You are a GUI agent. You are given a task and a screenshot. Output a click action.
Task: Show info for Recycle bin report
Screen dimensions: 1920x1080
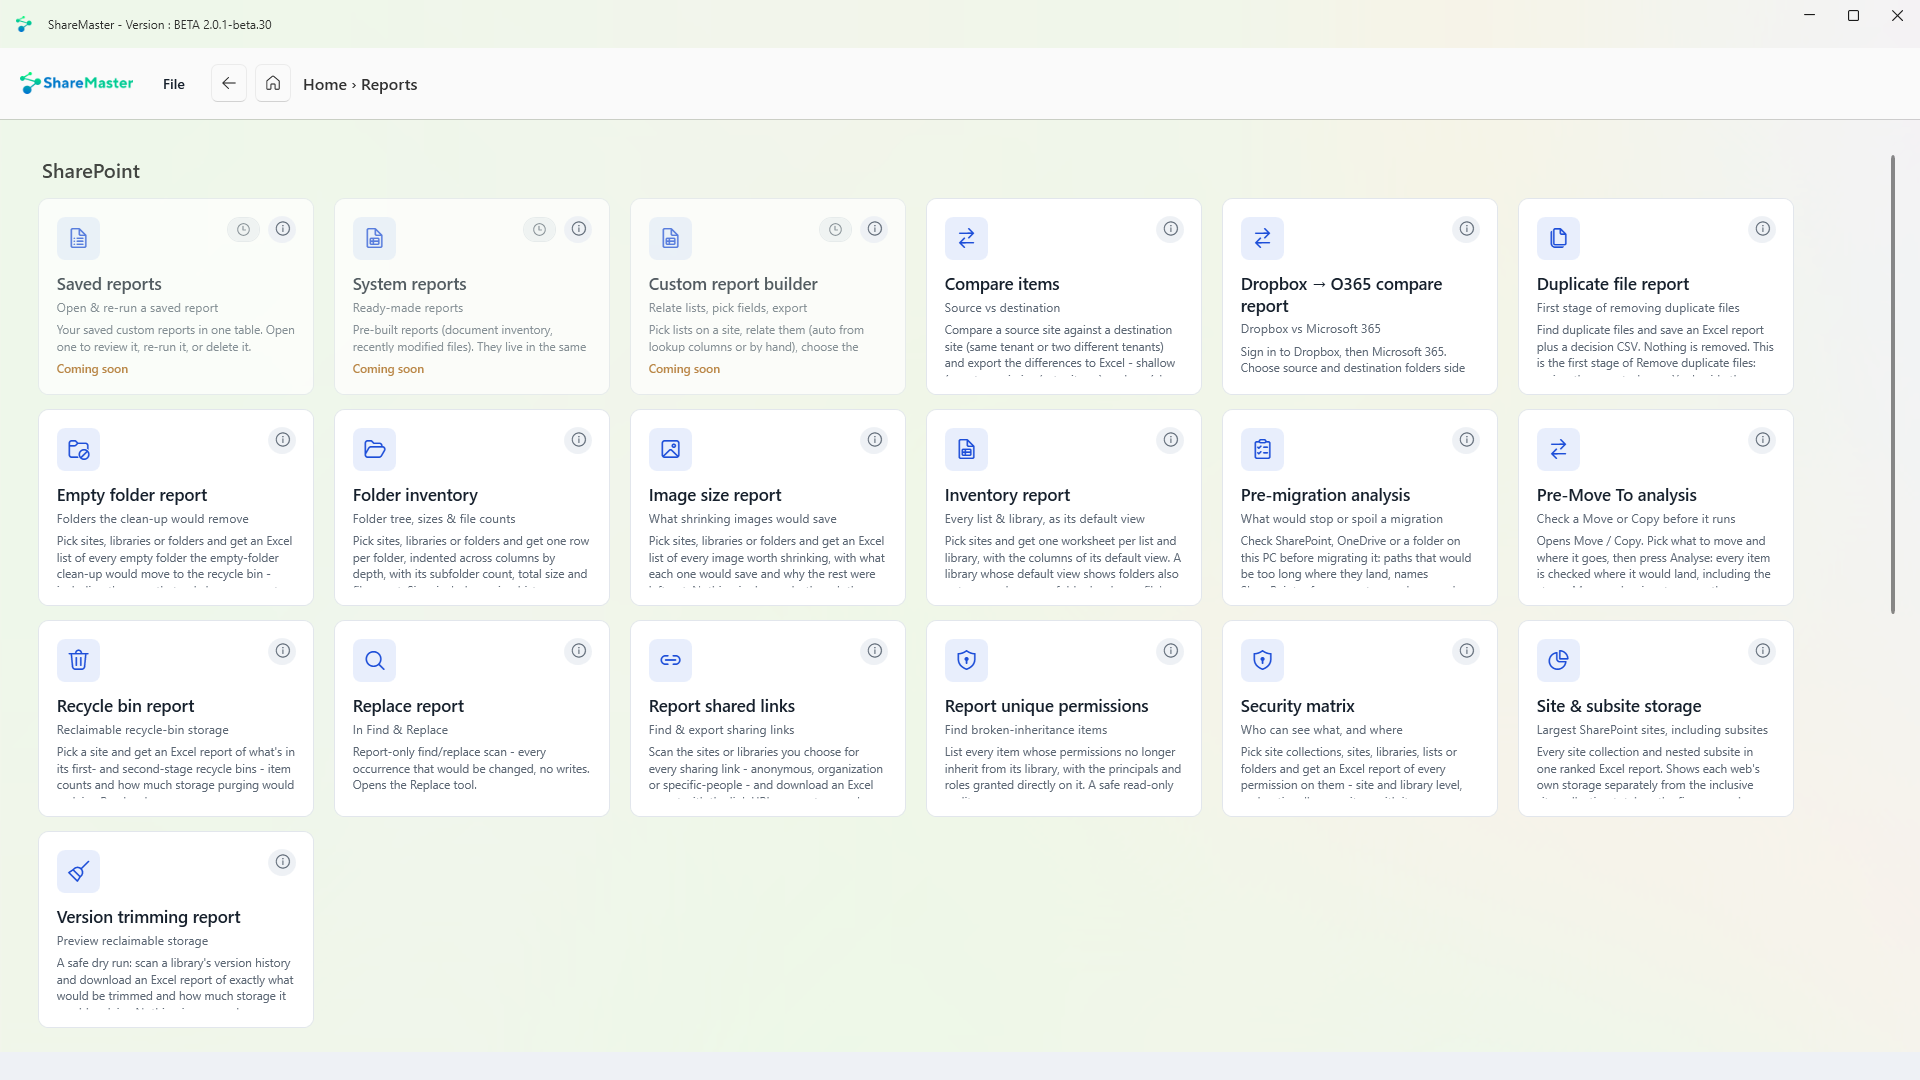283,651
